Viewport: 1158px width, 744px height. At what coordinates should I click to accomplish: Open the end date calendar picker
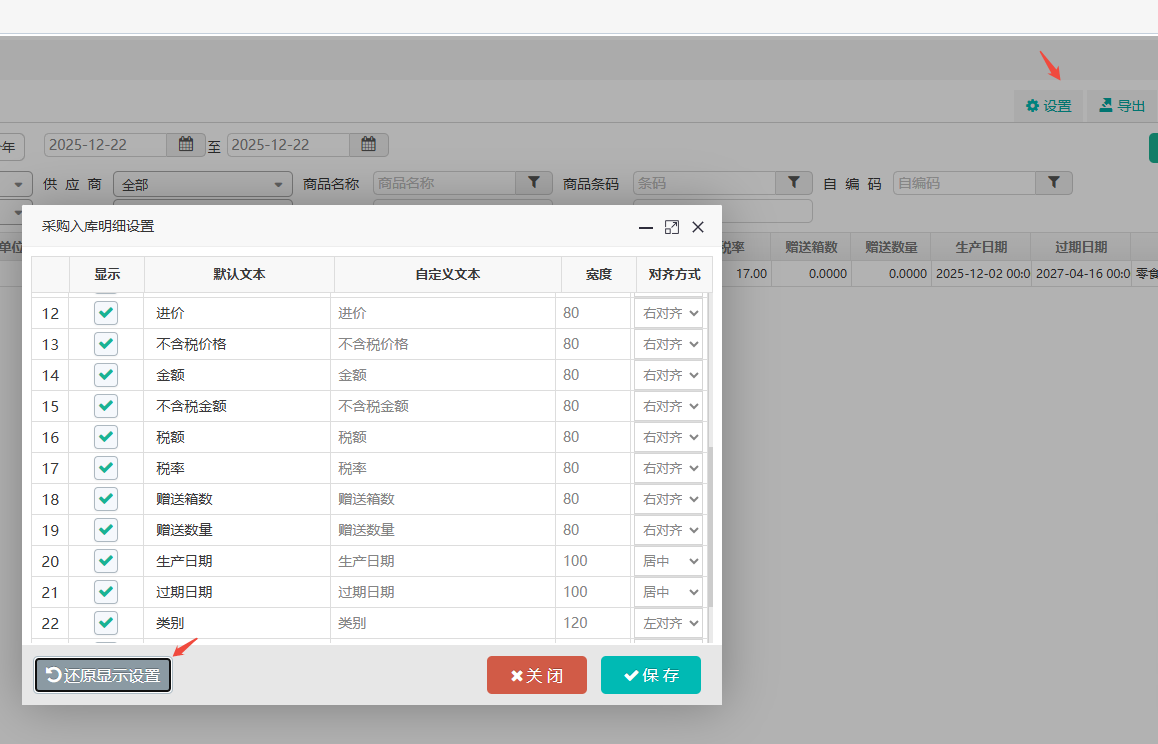pyautogui.click(x=368, y=145)
